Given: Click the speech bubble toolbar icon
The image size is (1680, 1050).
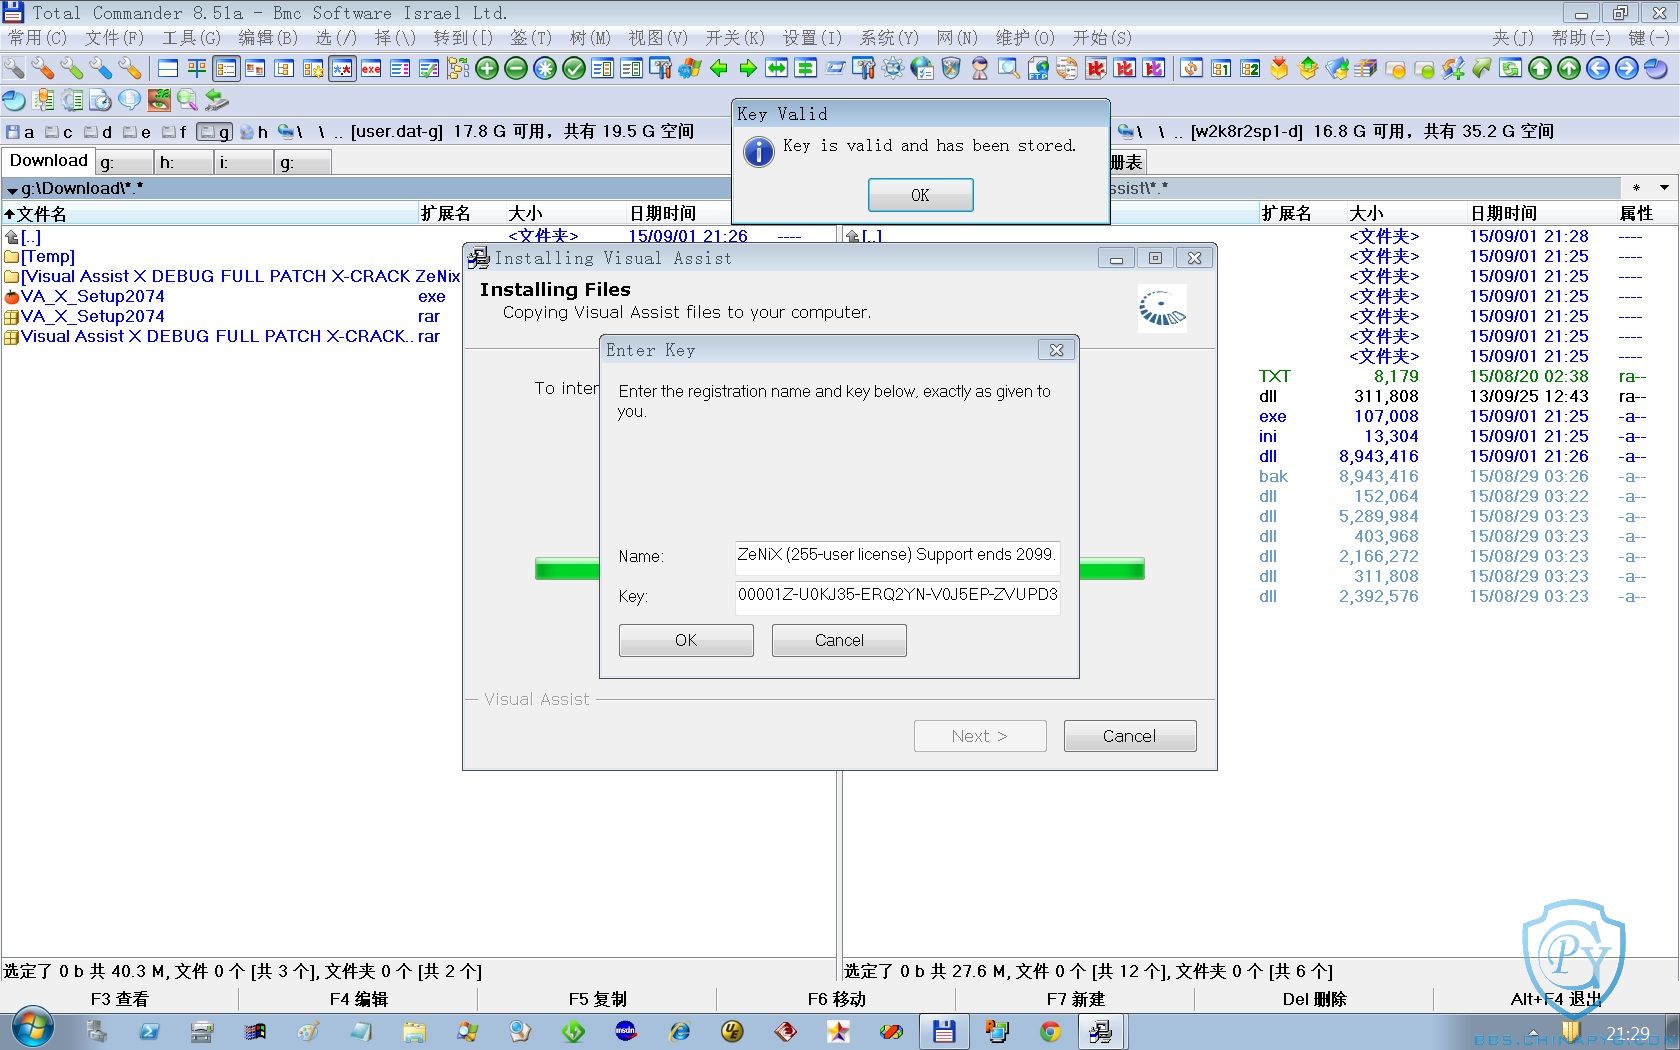Looking at the screenshot, I should point(130,100).
